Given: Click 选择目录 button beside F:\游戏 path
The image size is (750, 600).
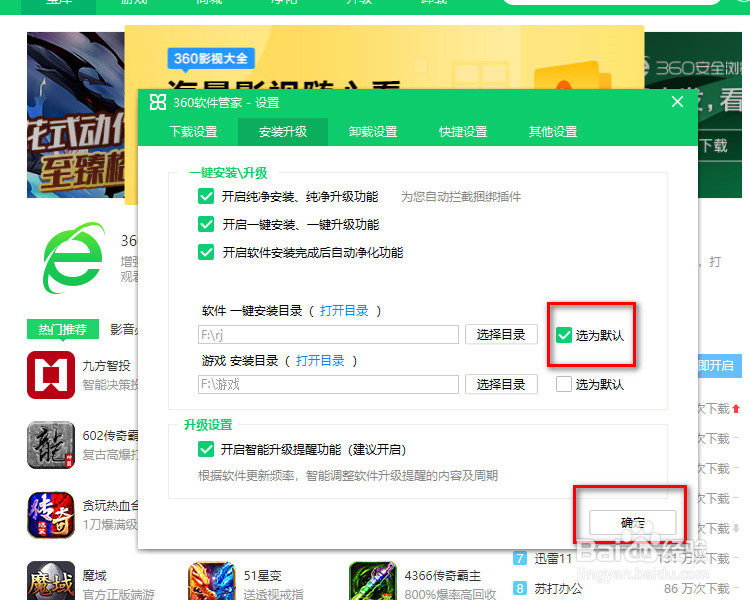Looking at the screenshot, I should point(501,384).
